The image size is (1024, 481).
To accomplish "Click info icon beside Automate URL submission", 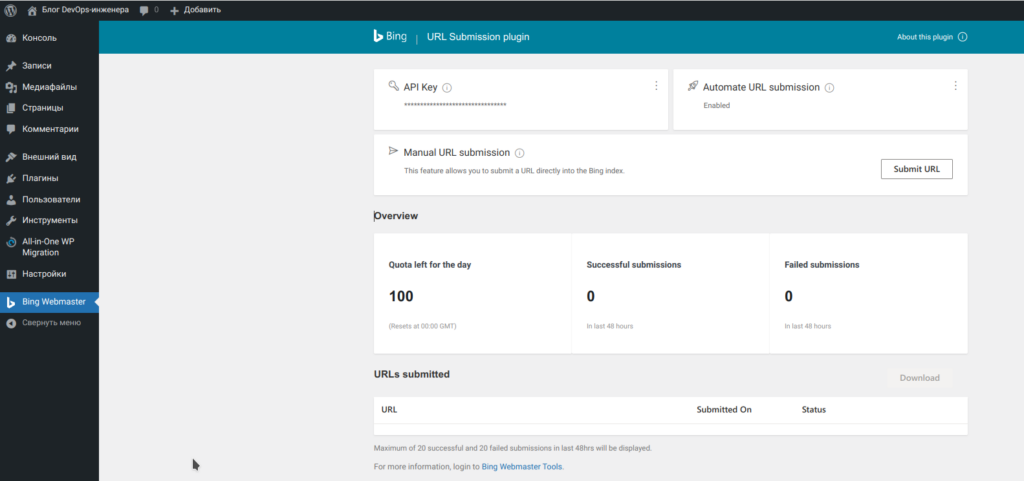I will [829, 88].
